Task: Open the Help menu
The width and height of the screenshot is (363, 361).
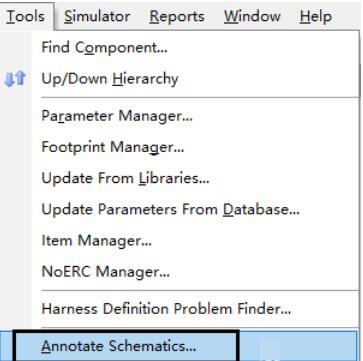Action: pos(316,16)
